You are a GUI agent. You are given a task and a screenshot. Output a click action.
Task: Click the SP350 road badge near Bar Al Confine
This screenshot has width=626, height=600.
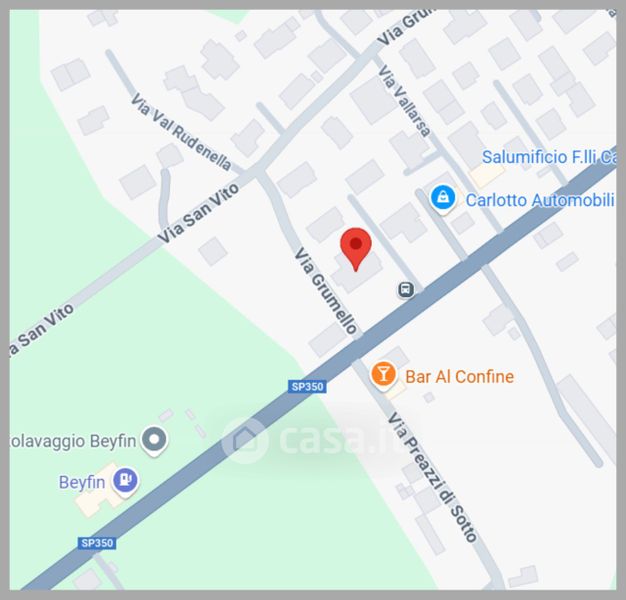coord(307,386)
